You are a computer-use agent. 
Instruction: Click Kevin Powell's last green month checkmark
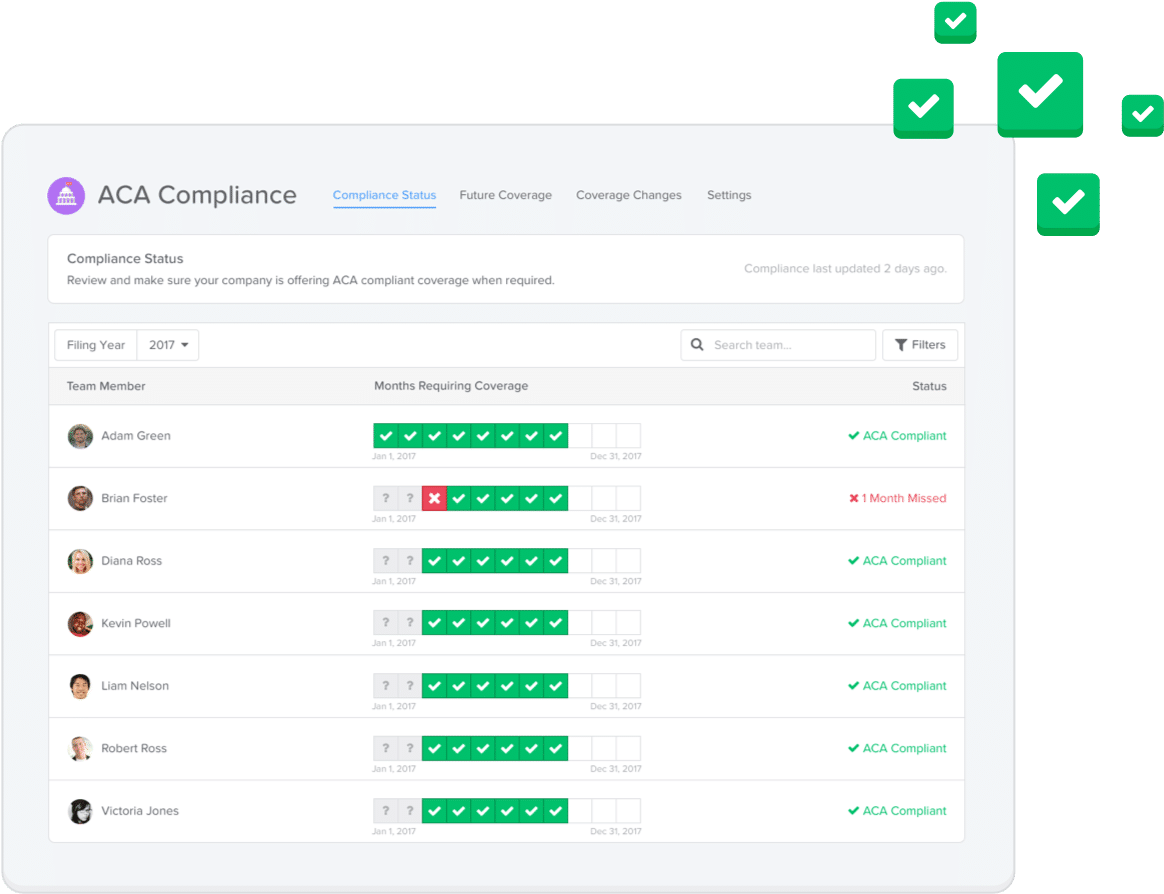(556, 623)
